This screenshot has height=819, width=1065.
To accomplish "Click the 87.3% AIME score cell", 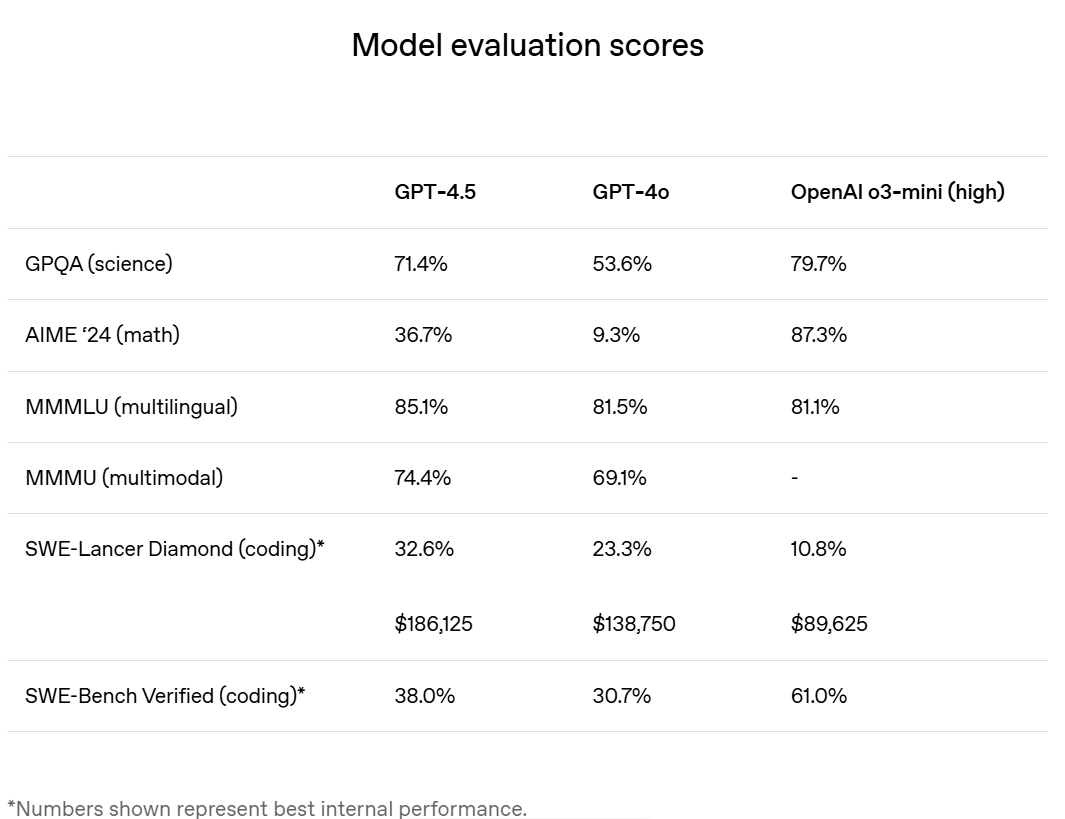I will [818, 335].
